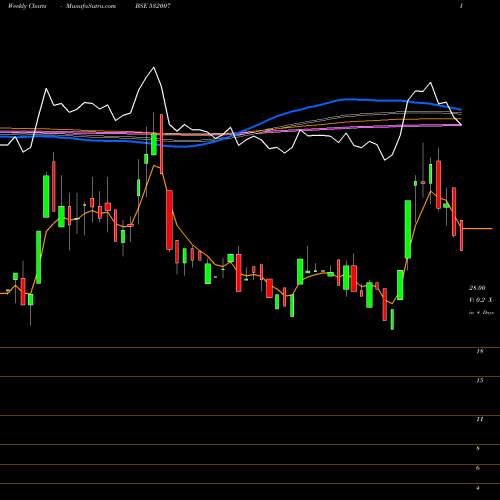Click the tallest green candle before the final peak
Image resolution: width=500 pixels, height=500 pixels.
click(408, 229)
